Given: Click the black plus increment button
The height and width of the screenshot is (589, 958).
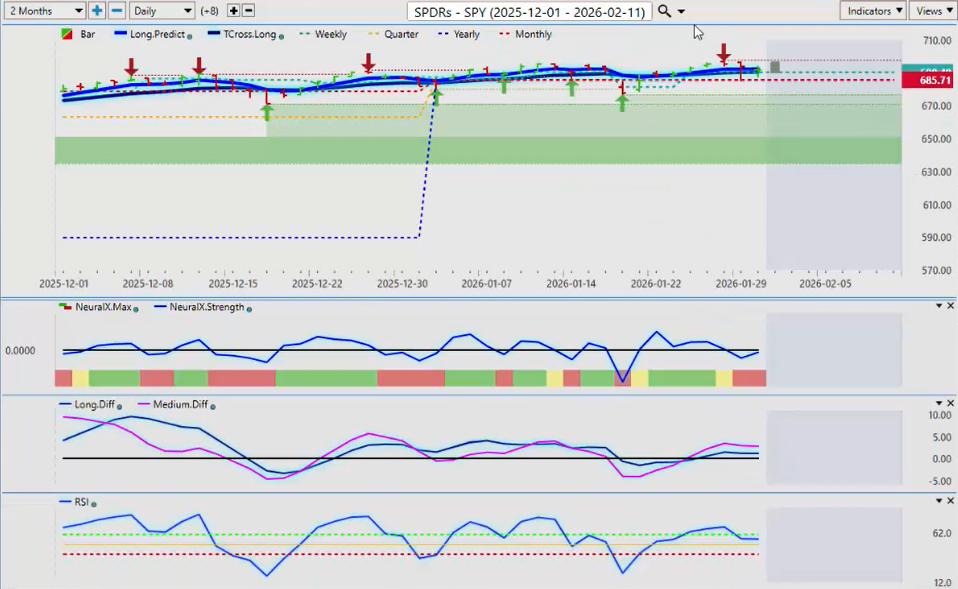Looking at the screenshot, I should coord(233,10).
